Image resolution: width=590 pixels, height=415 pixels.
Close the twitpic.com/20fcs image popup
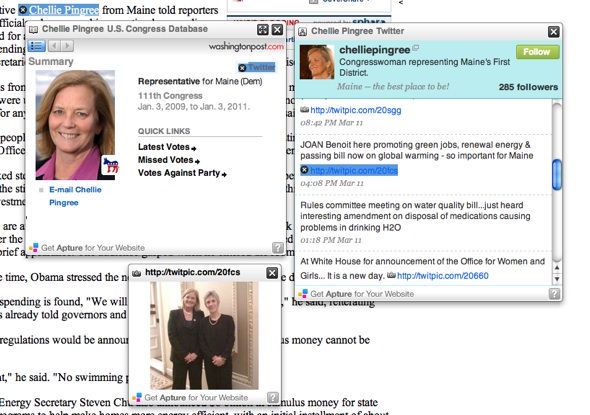pos(272,273)
